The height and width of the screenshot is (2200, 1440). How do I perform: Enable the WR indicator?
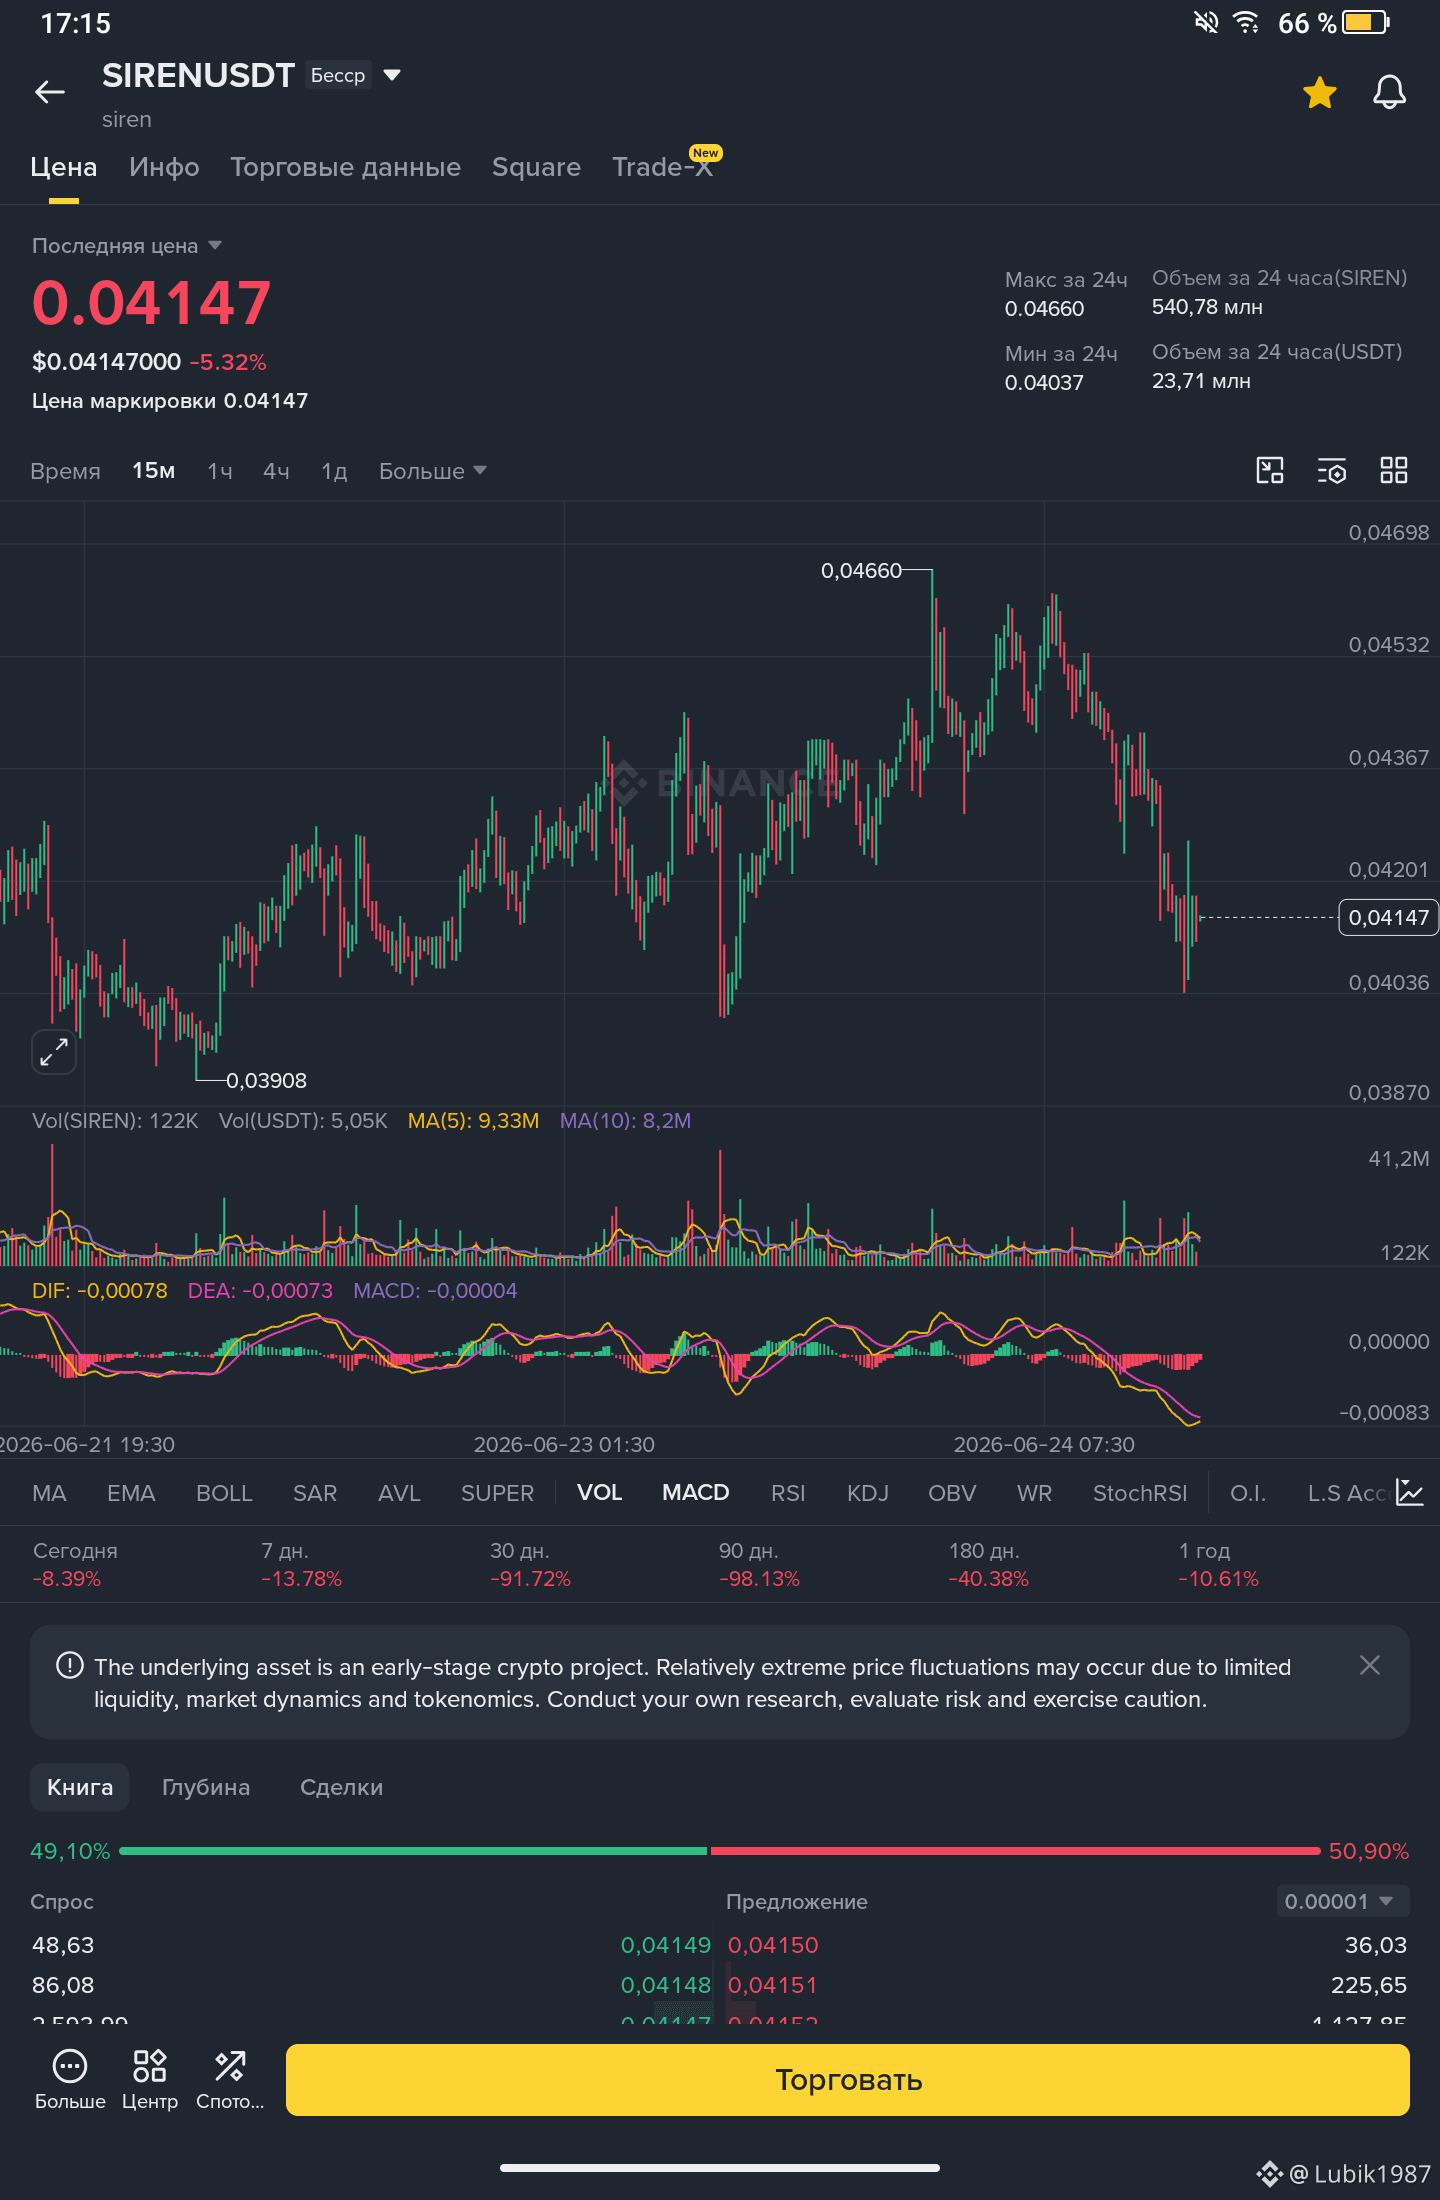pos(1034,1493)
